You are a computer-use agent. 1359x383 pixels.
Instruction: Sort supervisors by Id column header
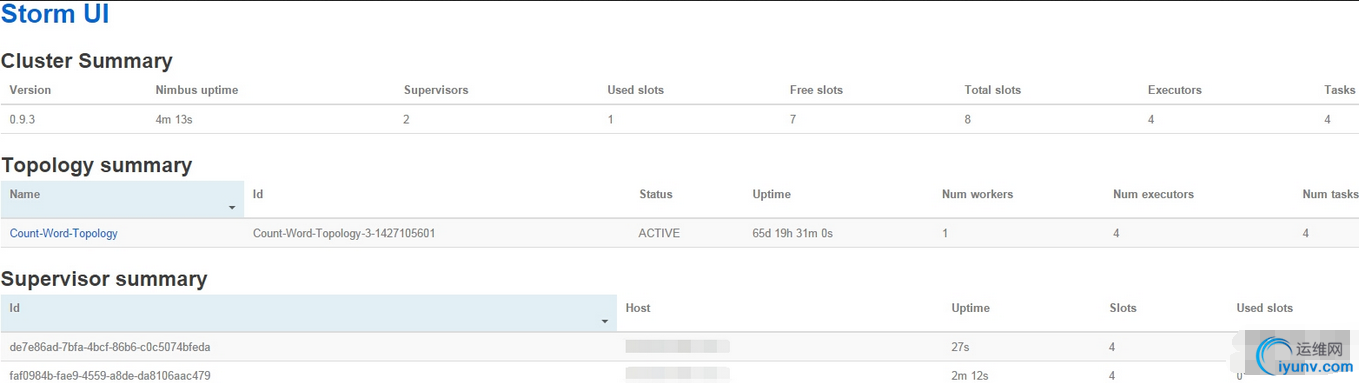[309, 313]
